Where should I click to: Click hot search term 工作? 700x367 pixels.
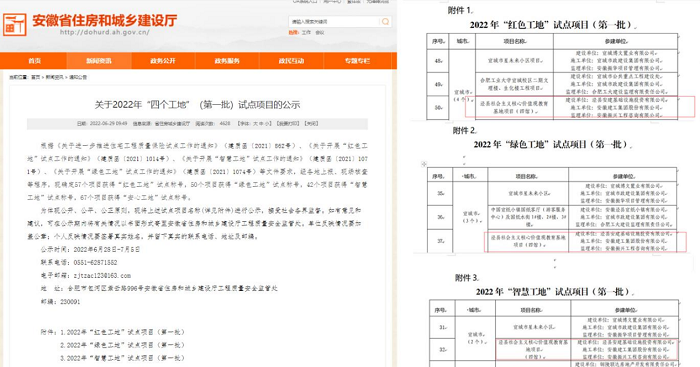[306, 33]
